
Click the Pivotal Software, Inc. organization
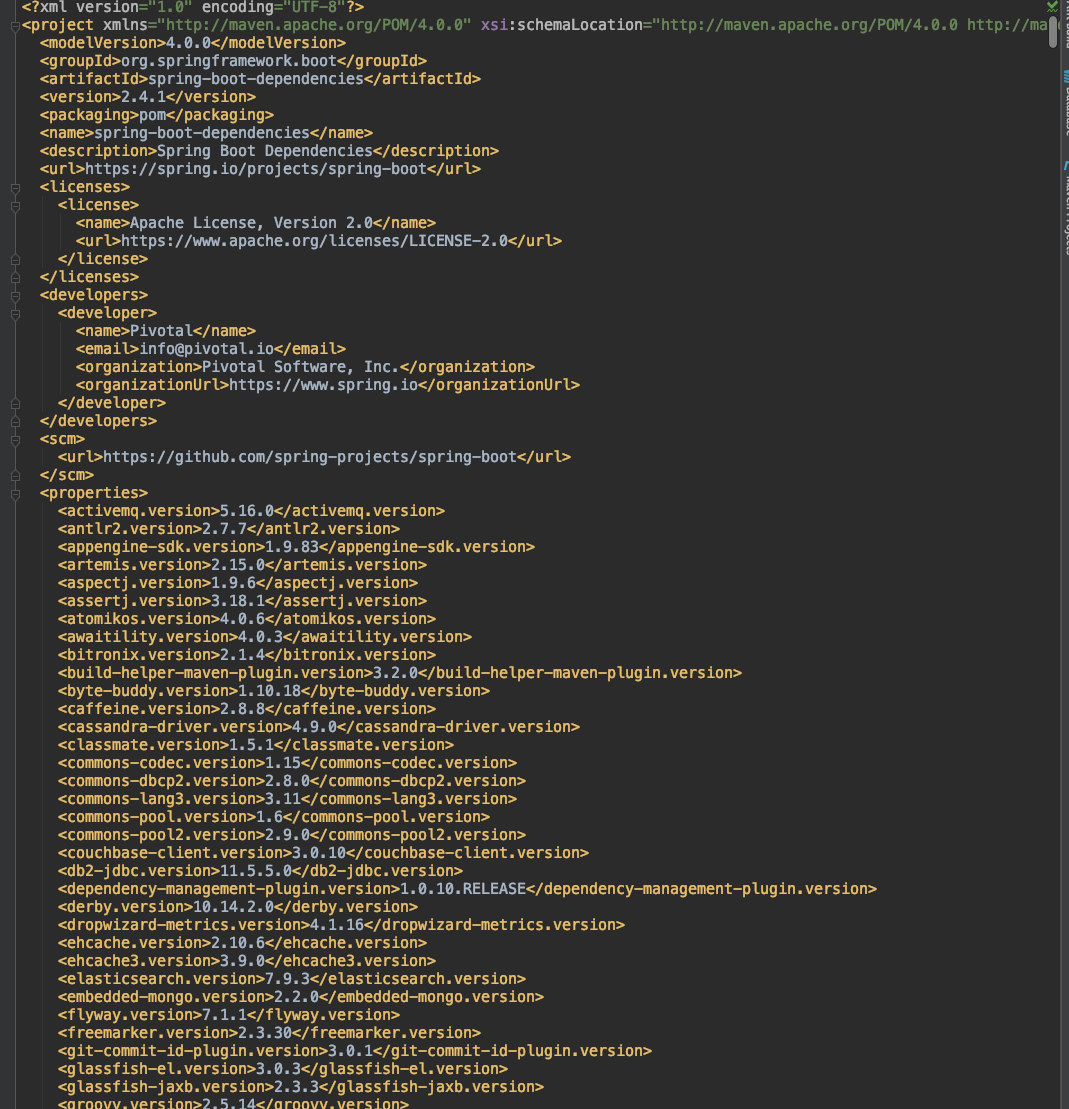(301, 367)
